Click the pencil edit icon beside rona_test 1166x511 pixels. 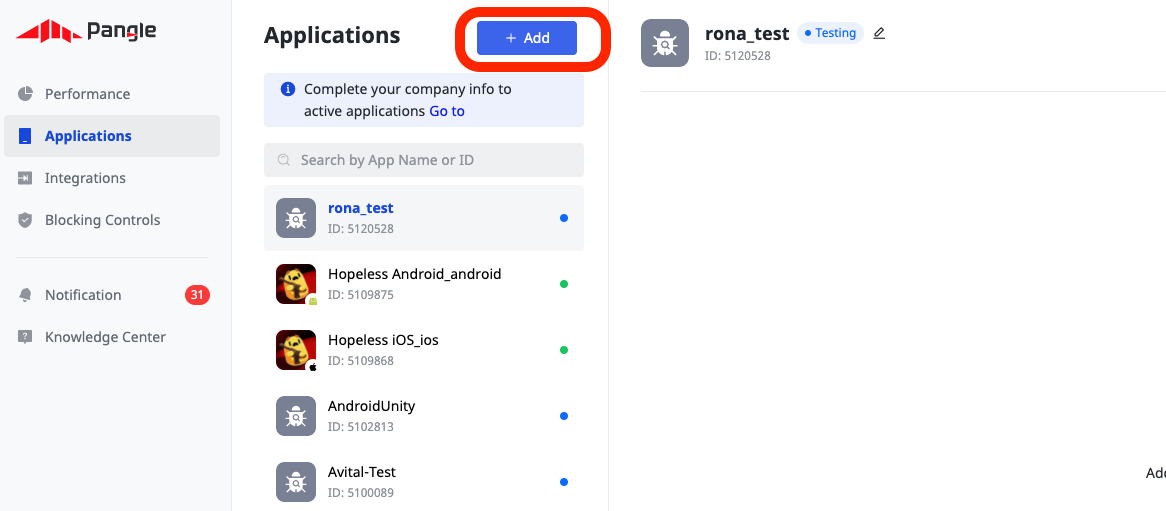click(879, 33)
